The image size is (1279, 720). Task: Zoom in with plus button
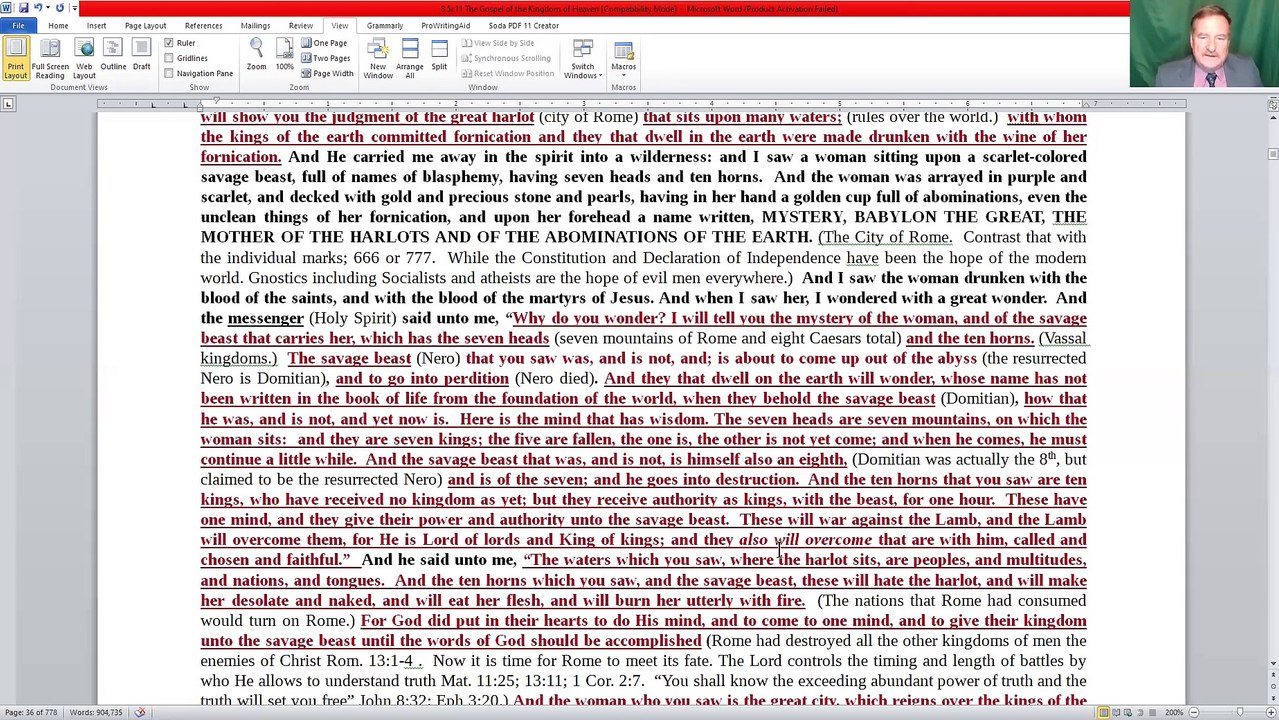click(1270, 712)
